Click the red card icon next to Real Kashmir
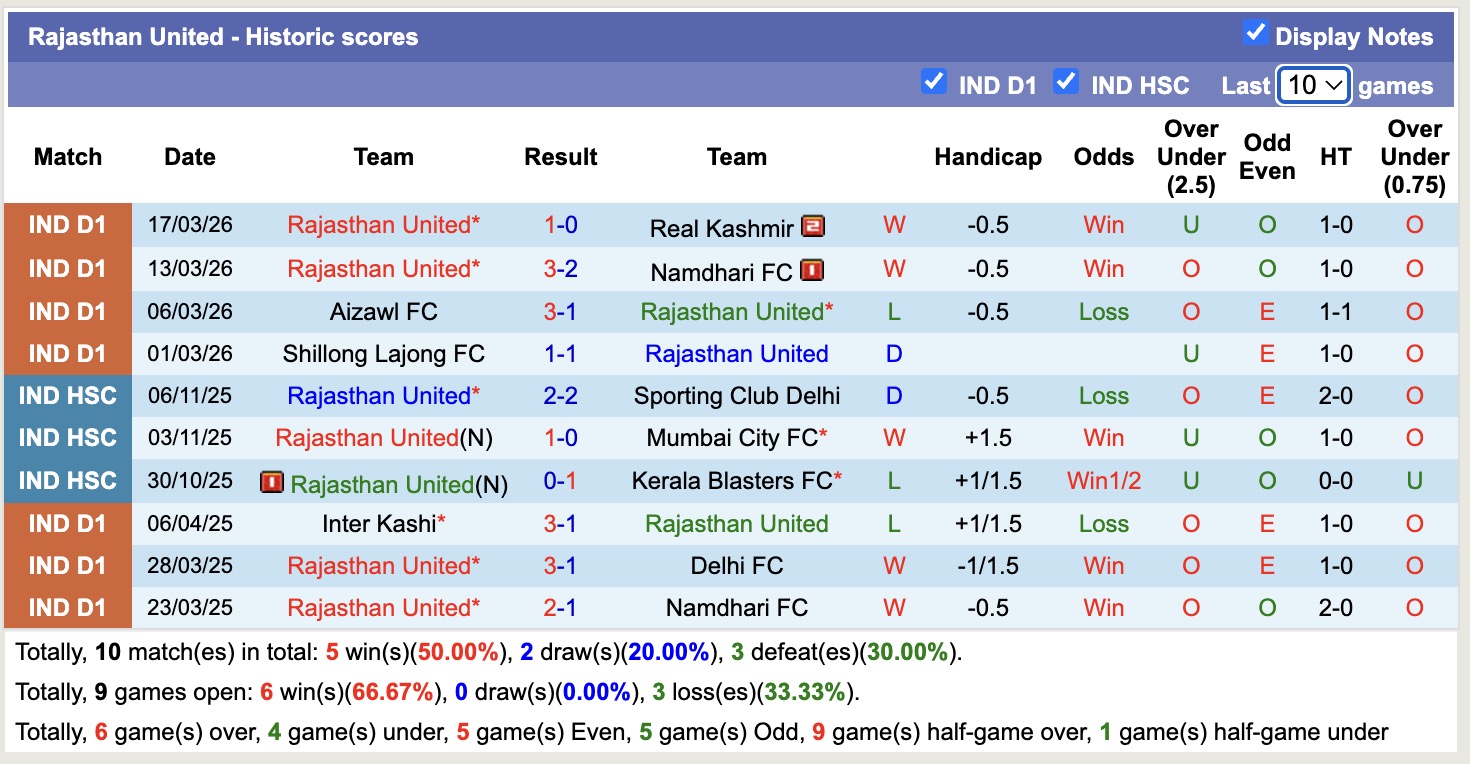The image size is (1470, 764). pos(813,226)
